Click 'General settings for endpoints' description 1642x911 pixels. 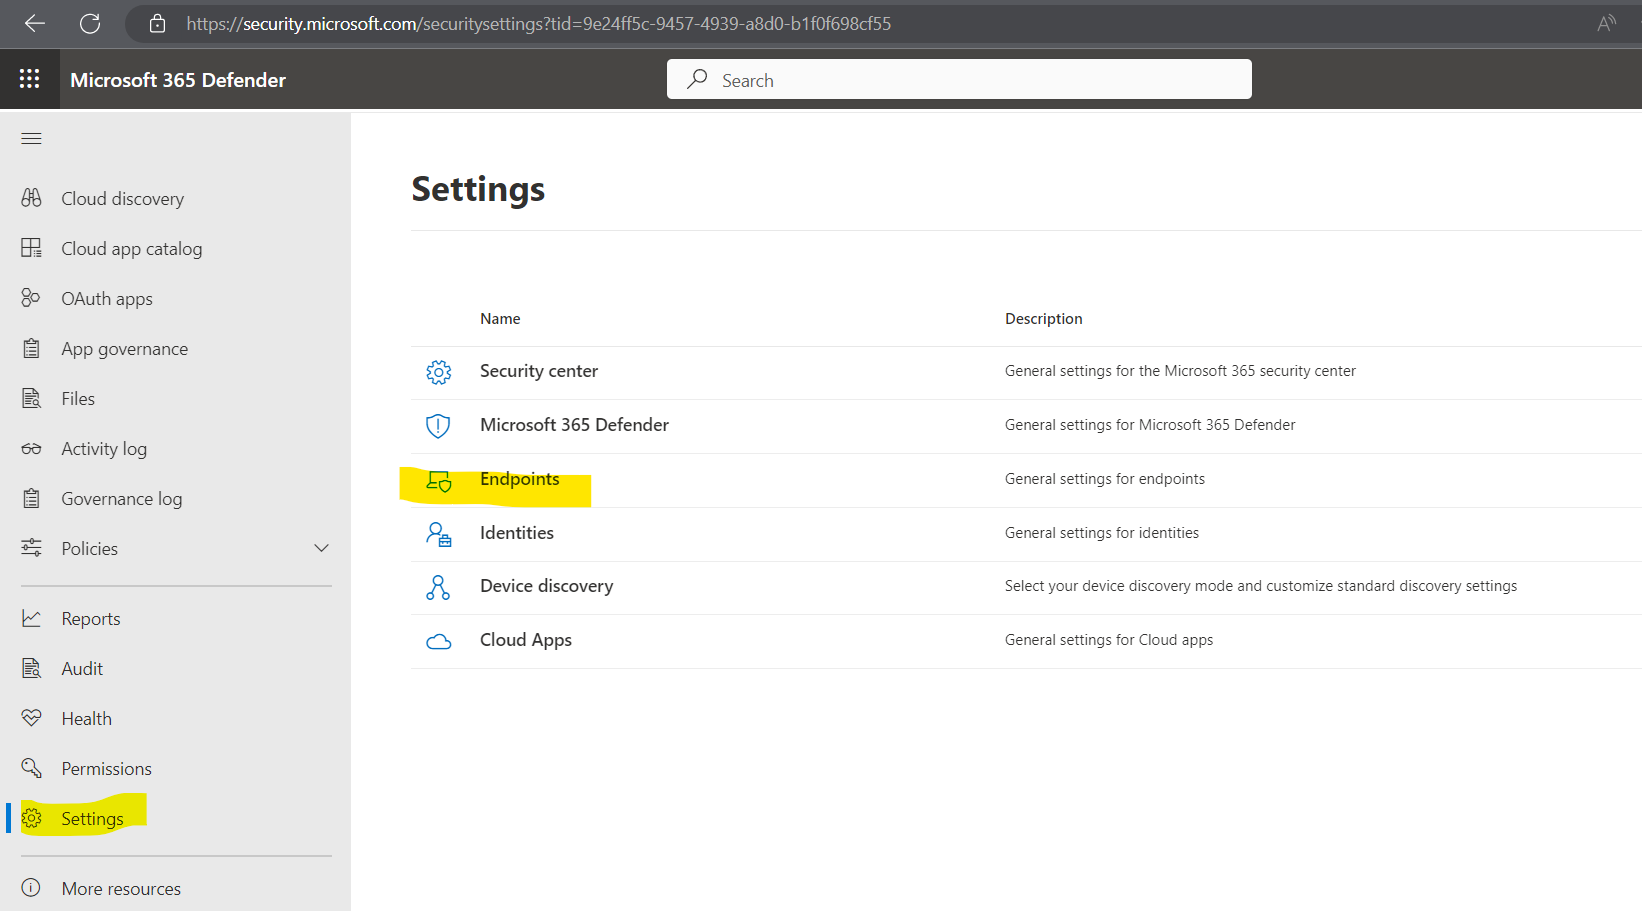click(1105, 479)
